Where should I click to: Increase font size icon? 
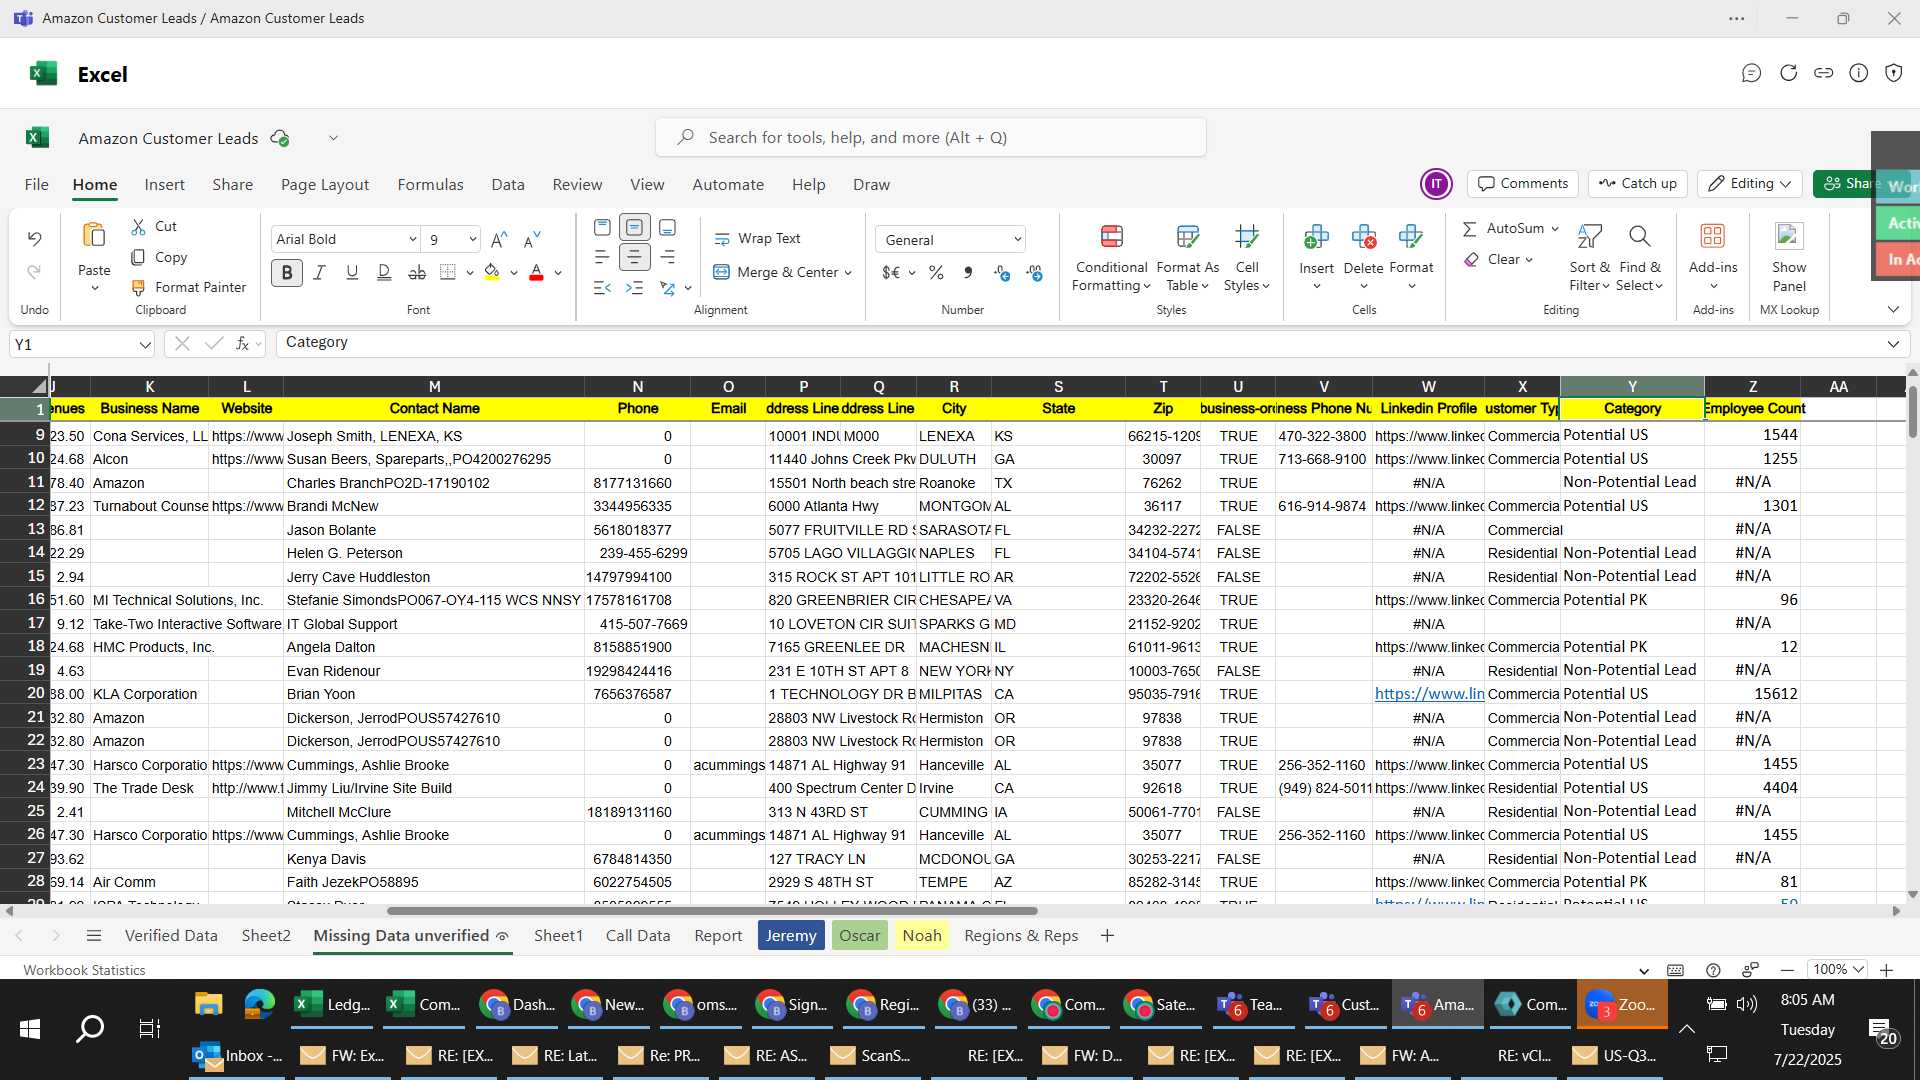(499, 239)
